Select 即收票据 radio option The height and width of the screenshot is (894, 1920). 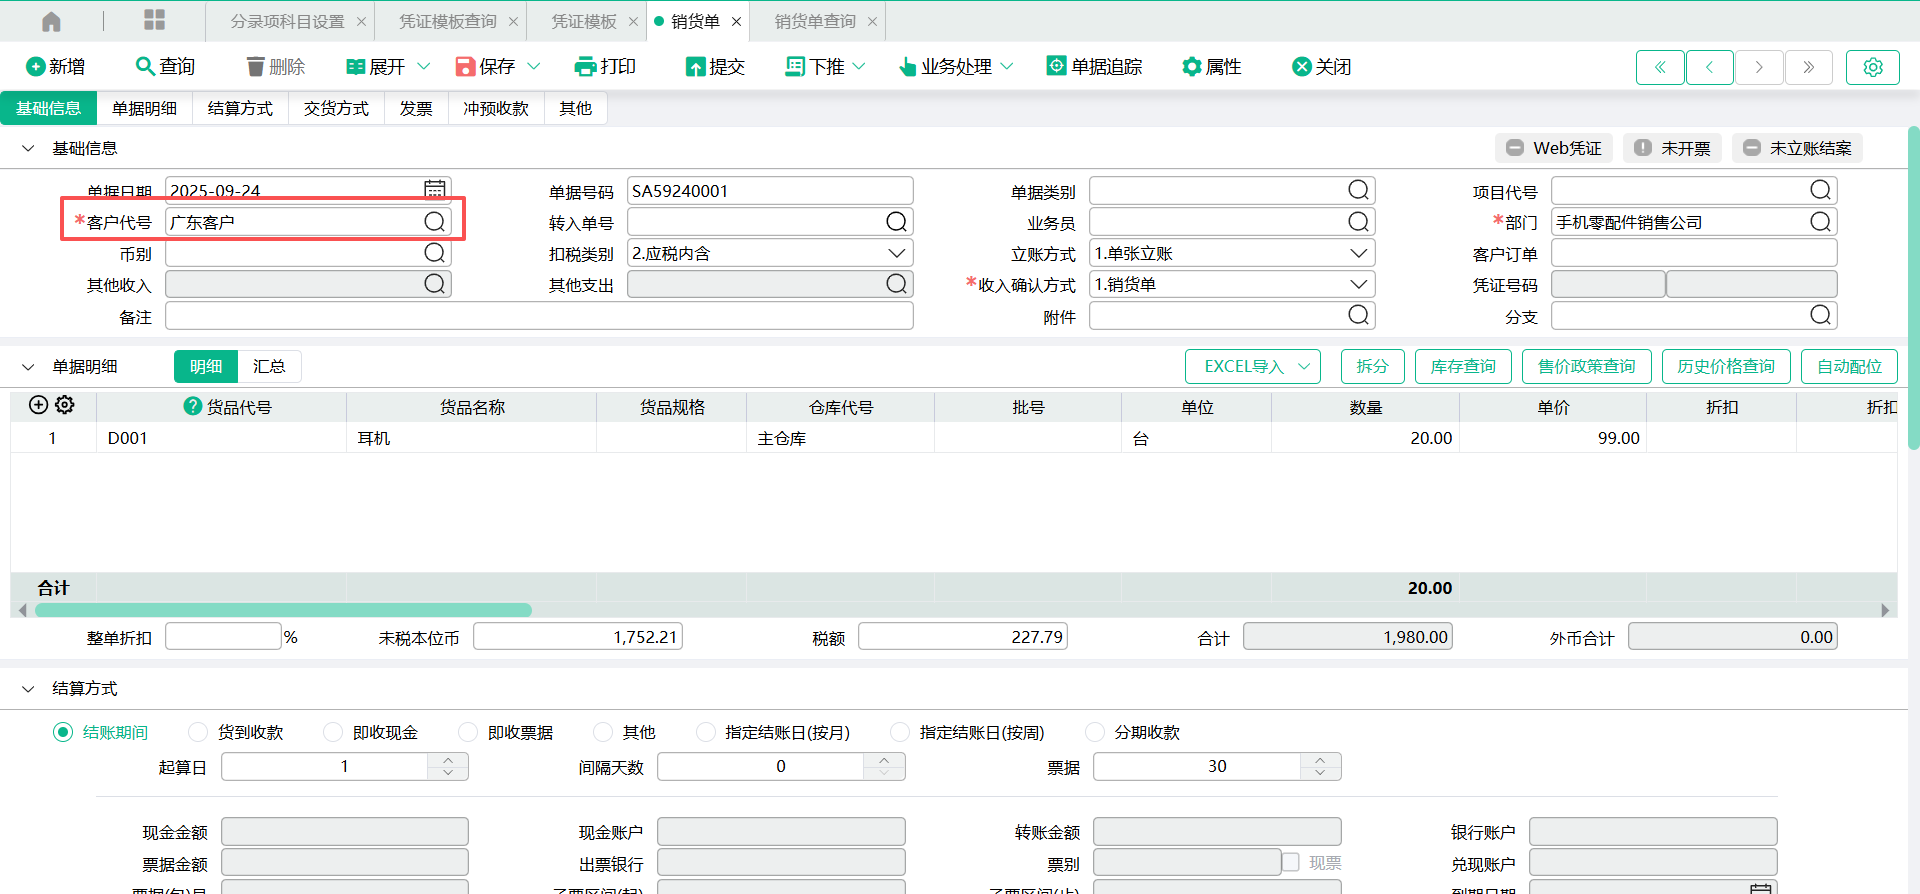tap(468, 732)
